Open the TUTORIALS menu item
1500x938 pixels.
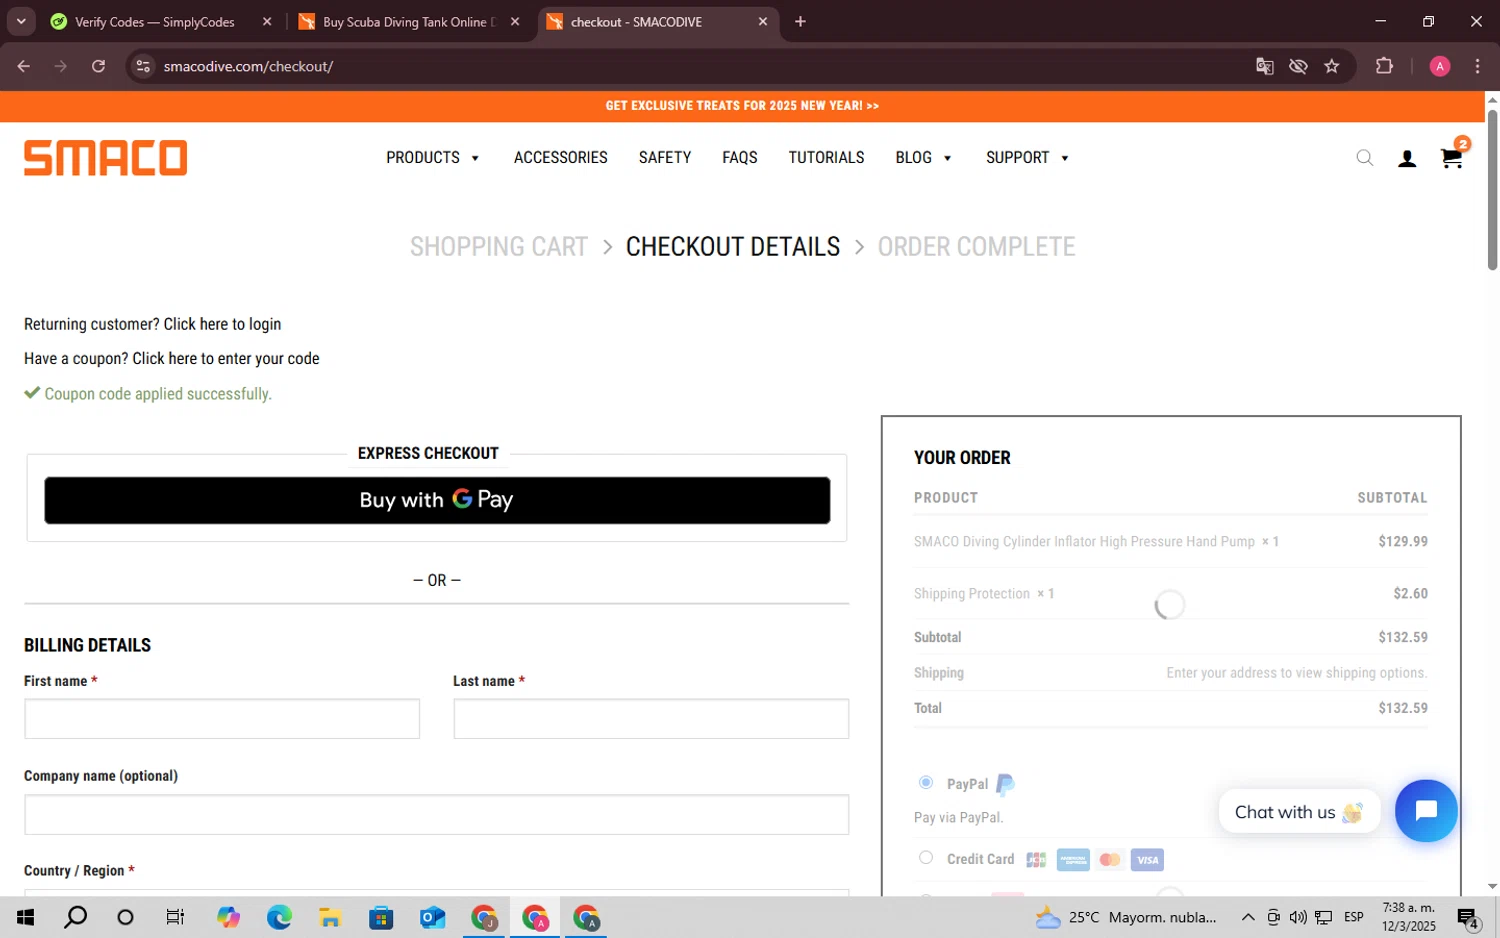click(826, 158)
